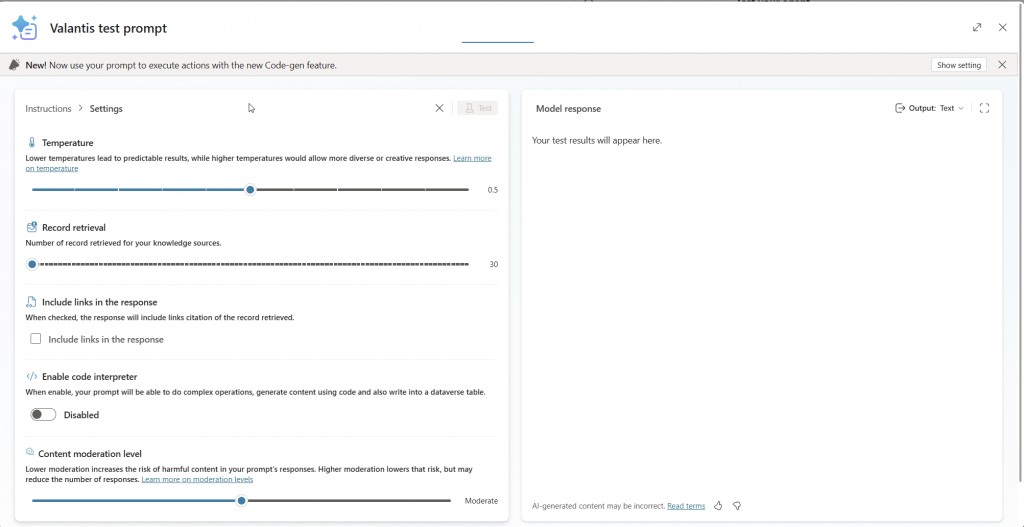Click the thumbs up feedback icon
The width and height of the screenshot is (1024, 527).
tap(718, 506)
